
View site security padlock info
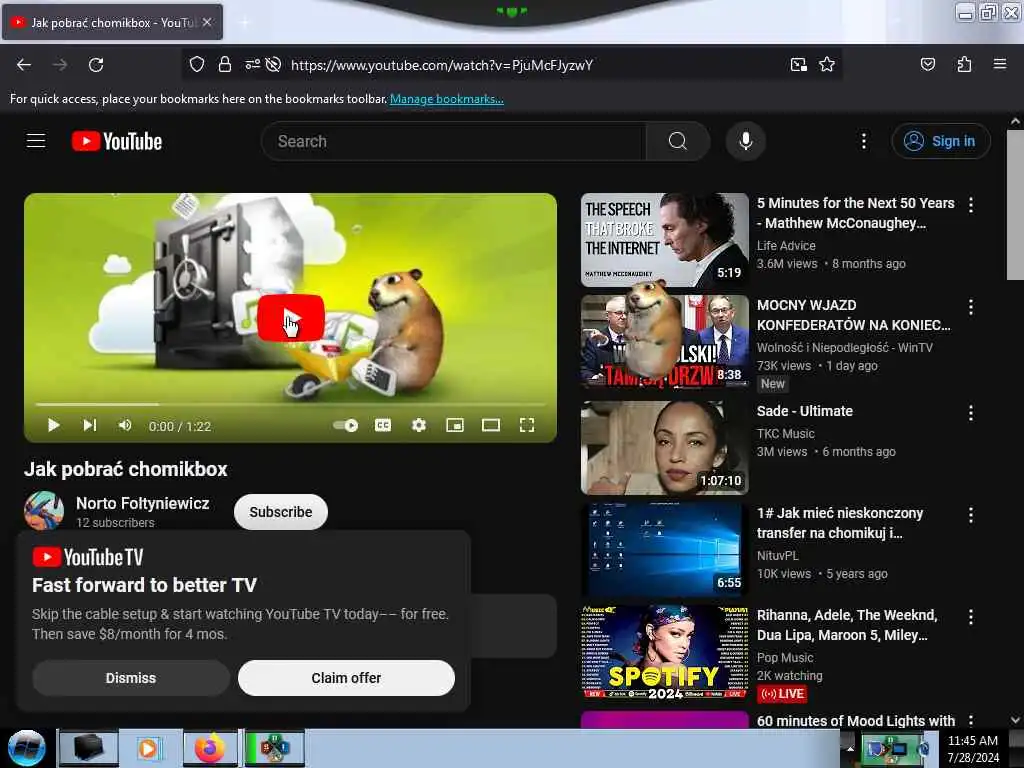click(x=225, y=64)
